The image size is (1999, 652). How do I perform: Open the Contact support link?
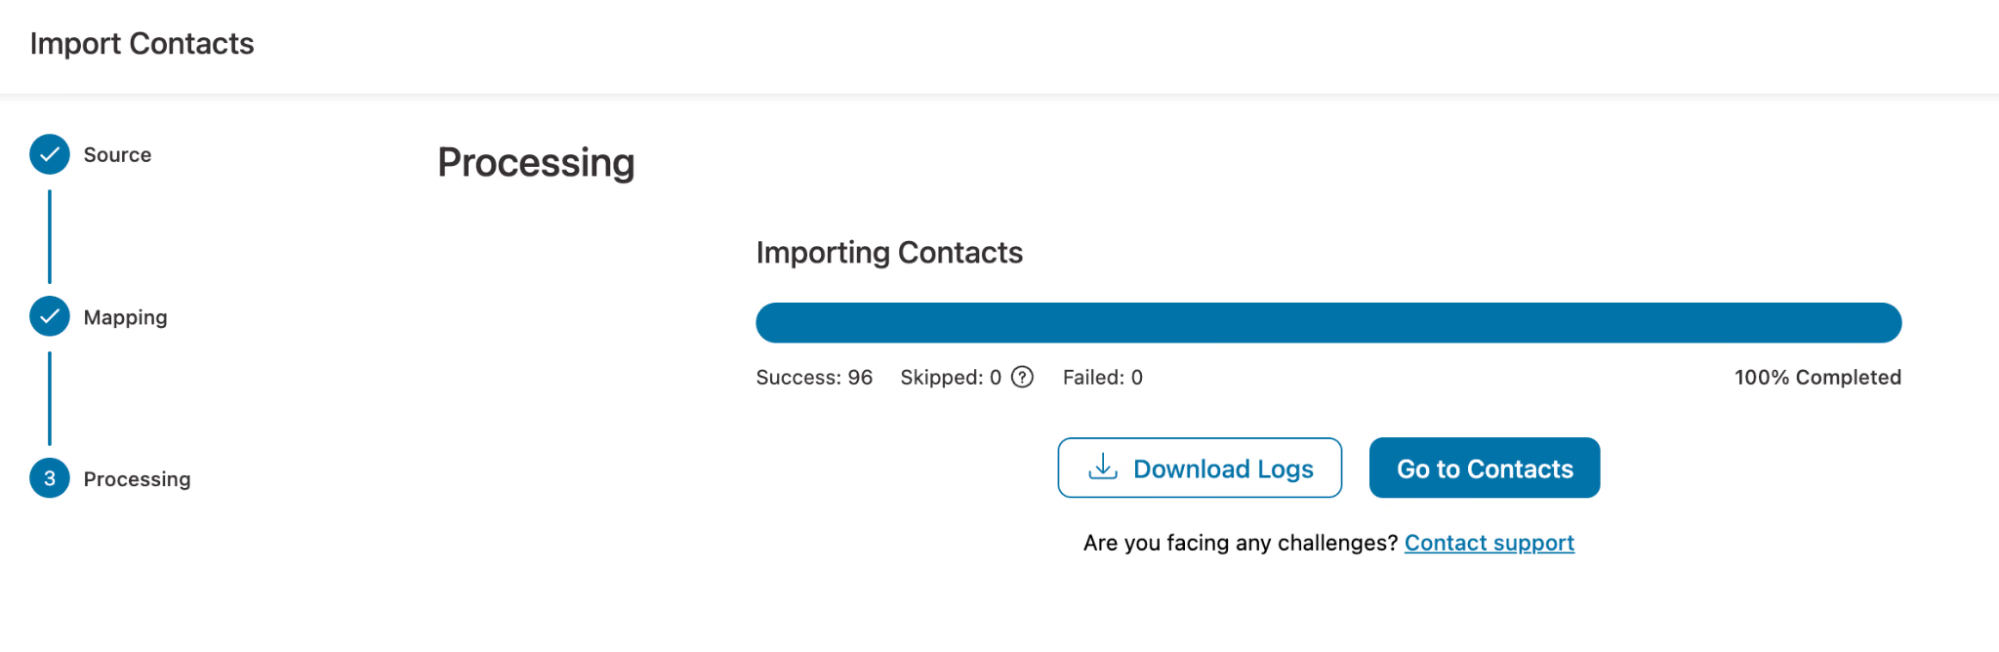(x=1488, y=542)
